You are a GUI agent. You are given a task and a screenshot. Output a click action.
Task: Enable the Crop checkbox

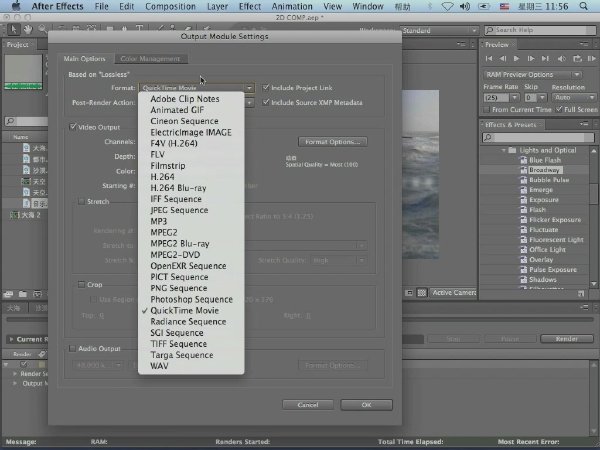point(81,284)
